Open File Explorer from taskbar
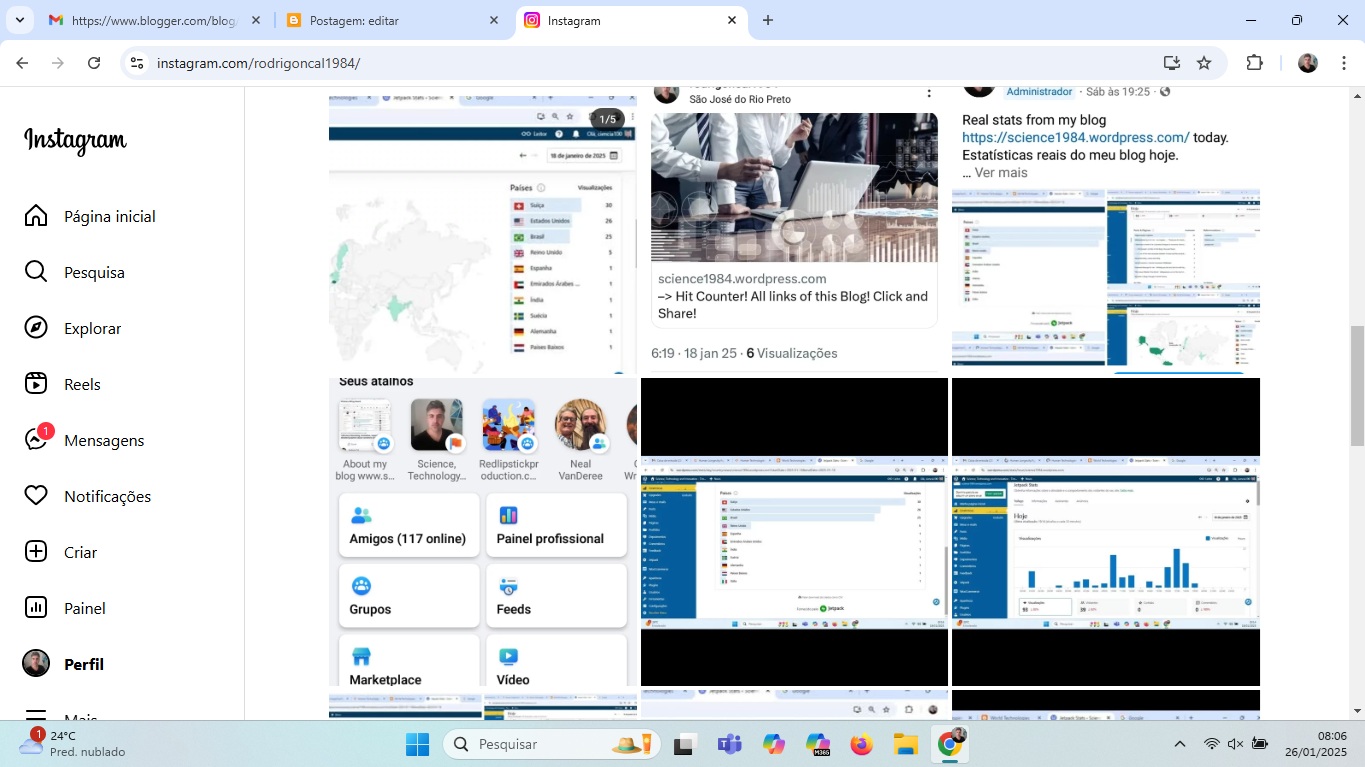This screenshot has height=767, width=1365. pyautogui.click(x=905, y=744)
